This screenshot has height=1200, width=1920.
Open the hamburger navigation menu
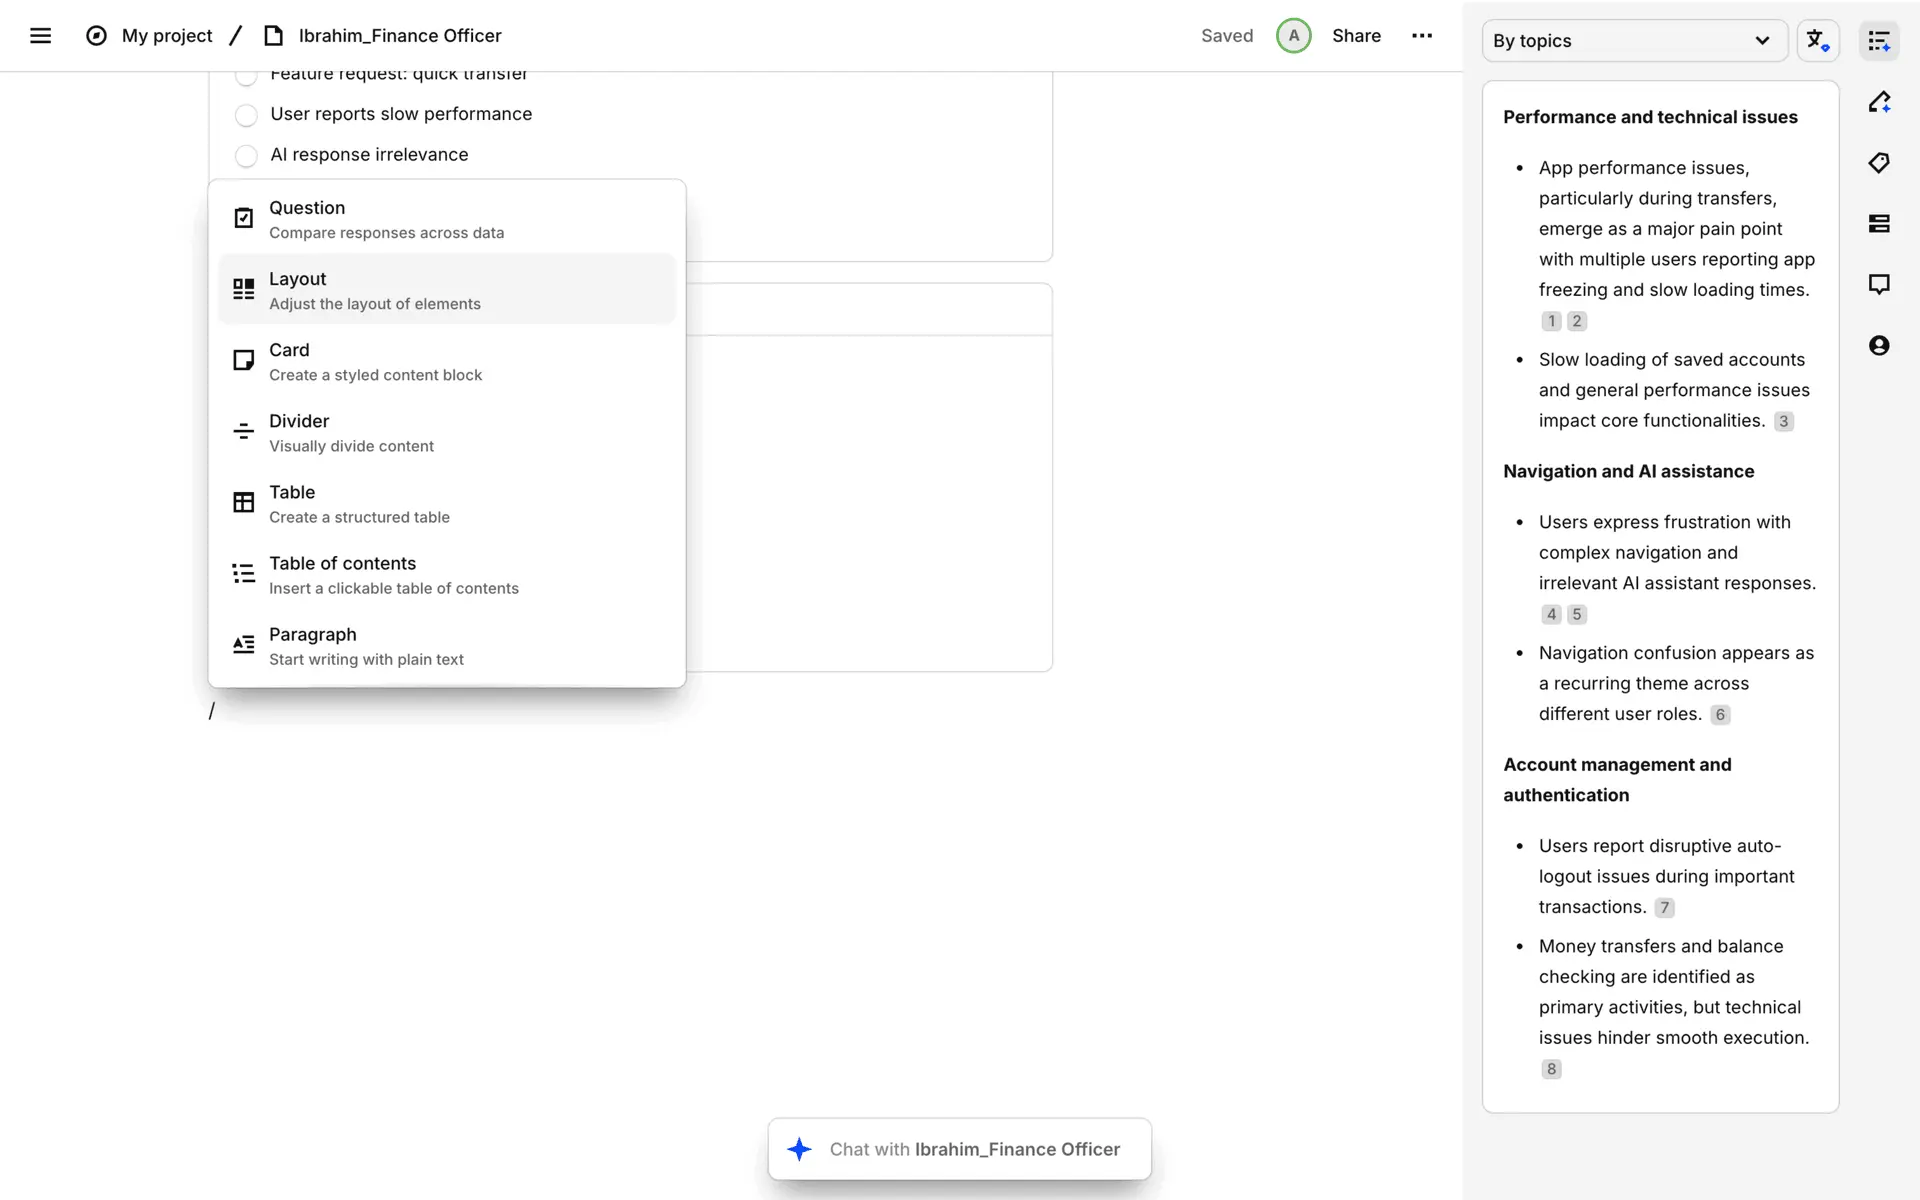(x=40, y=36)
